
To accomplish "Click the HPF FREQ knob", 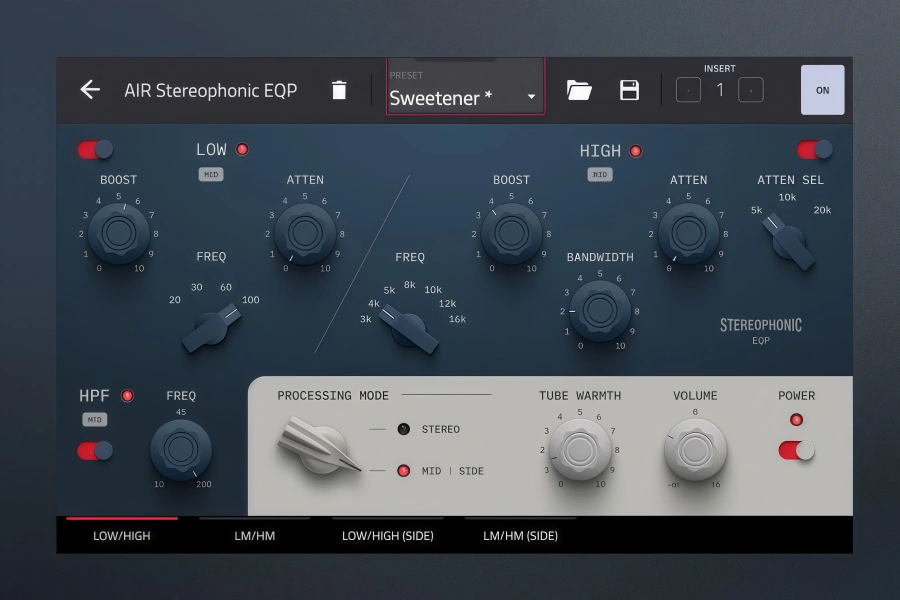I will (181, 450).
